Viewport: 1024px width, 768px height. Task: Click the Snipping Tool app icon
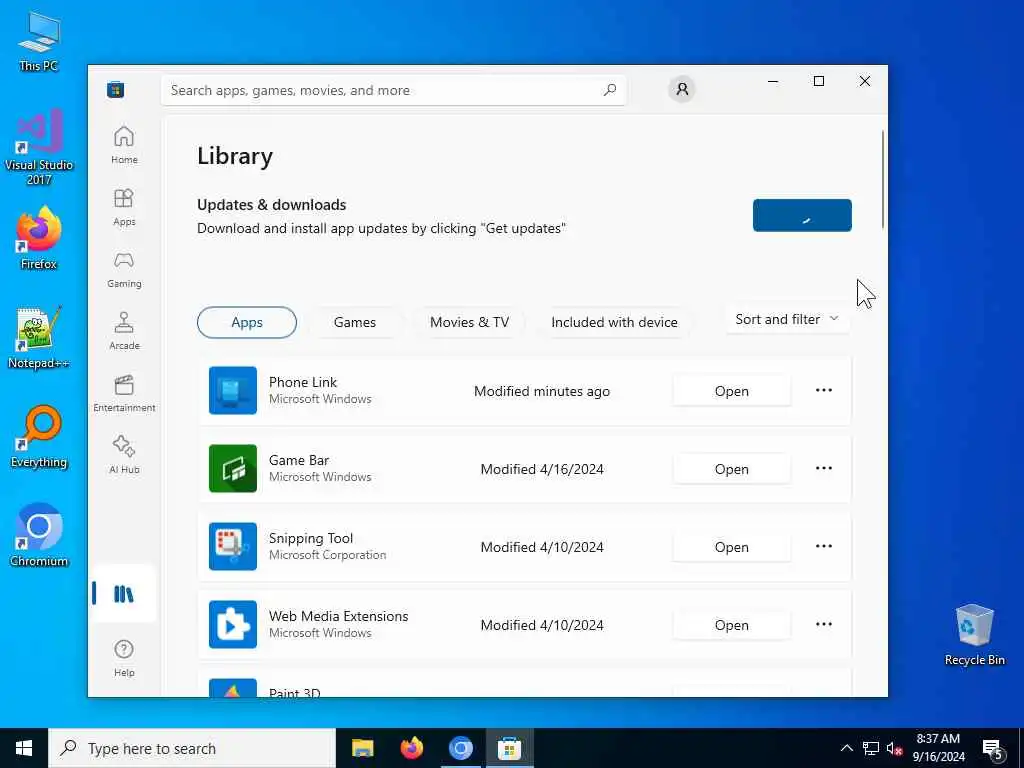point(232,546)
